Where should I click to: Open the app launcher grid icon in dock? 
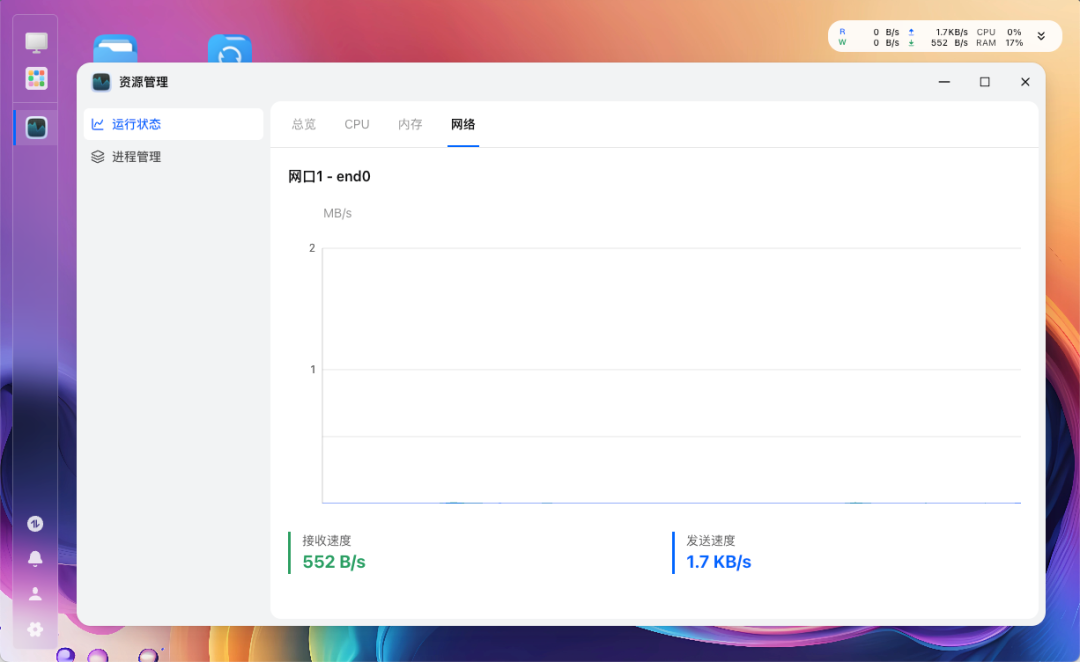(35, 78)
